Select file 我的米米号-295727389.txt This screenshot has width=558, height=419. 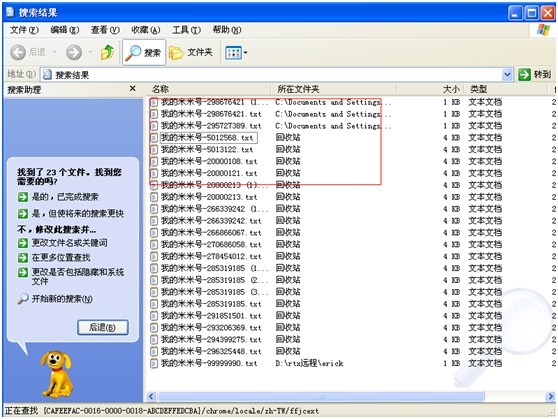click(x=211, y=126)
